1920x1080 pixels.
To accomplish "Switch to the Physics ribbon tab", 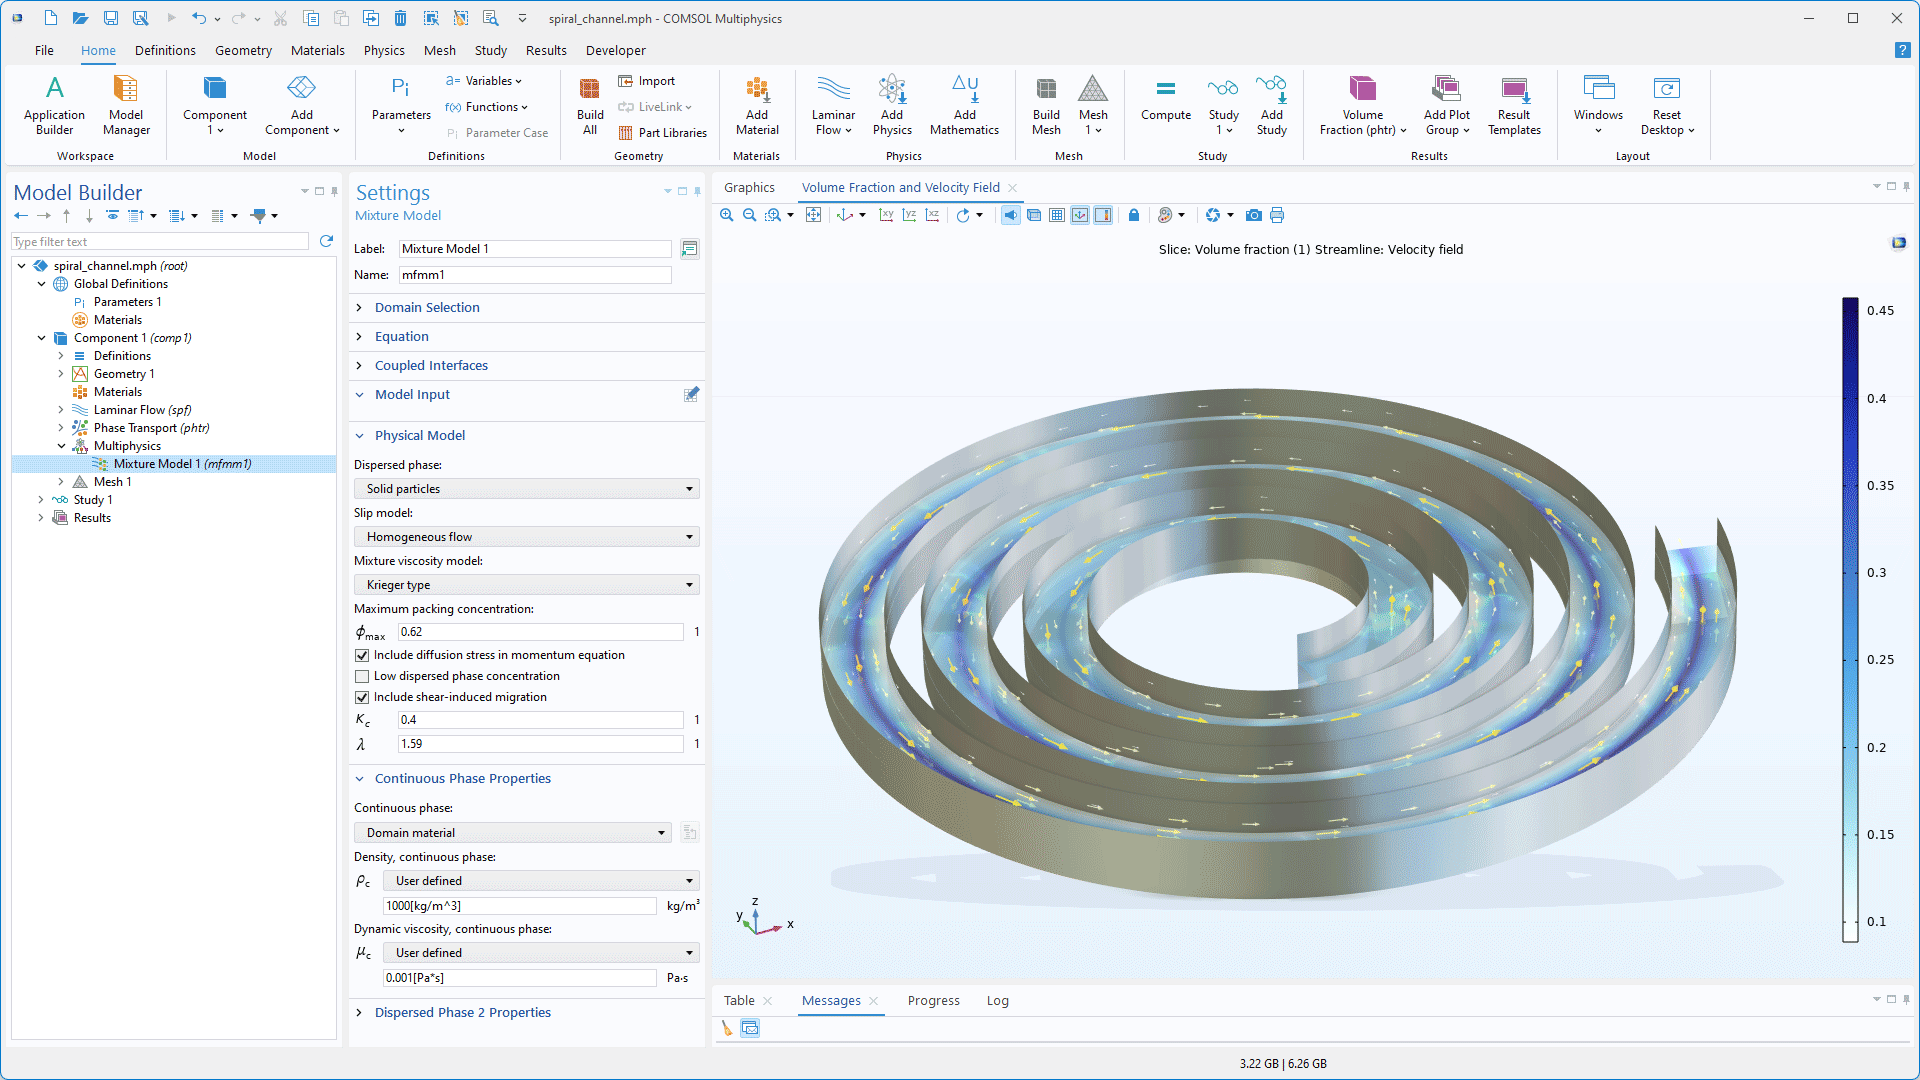I will pos(384,50).
